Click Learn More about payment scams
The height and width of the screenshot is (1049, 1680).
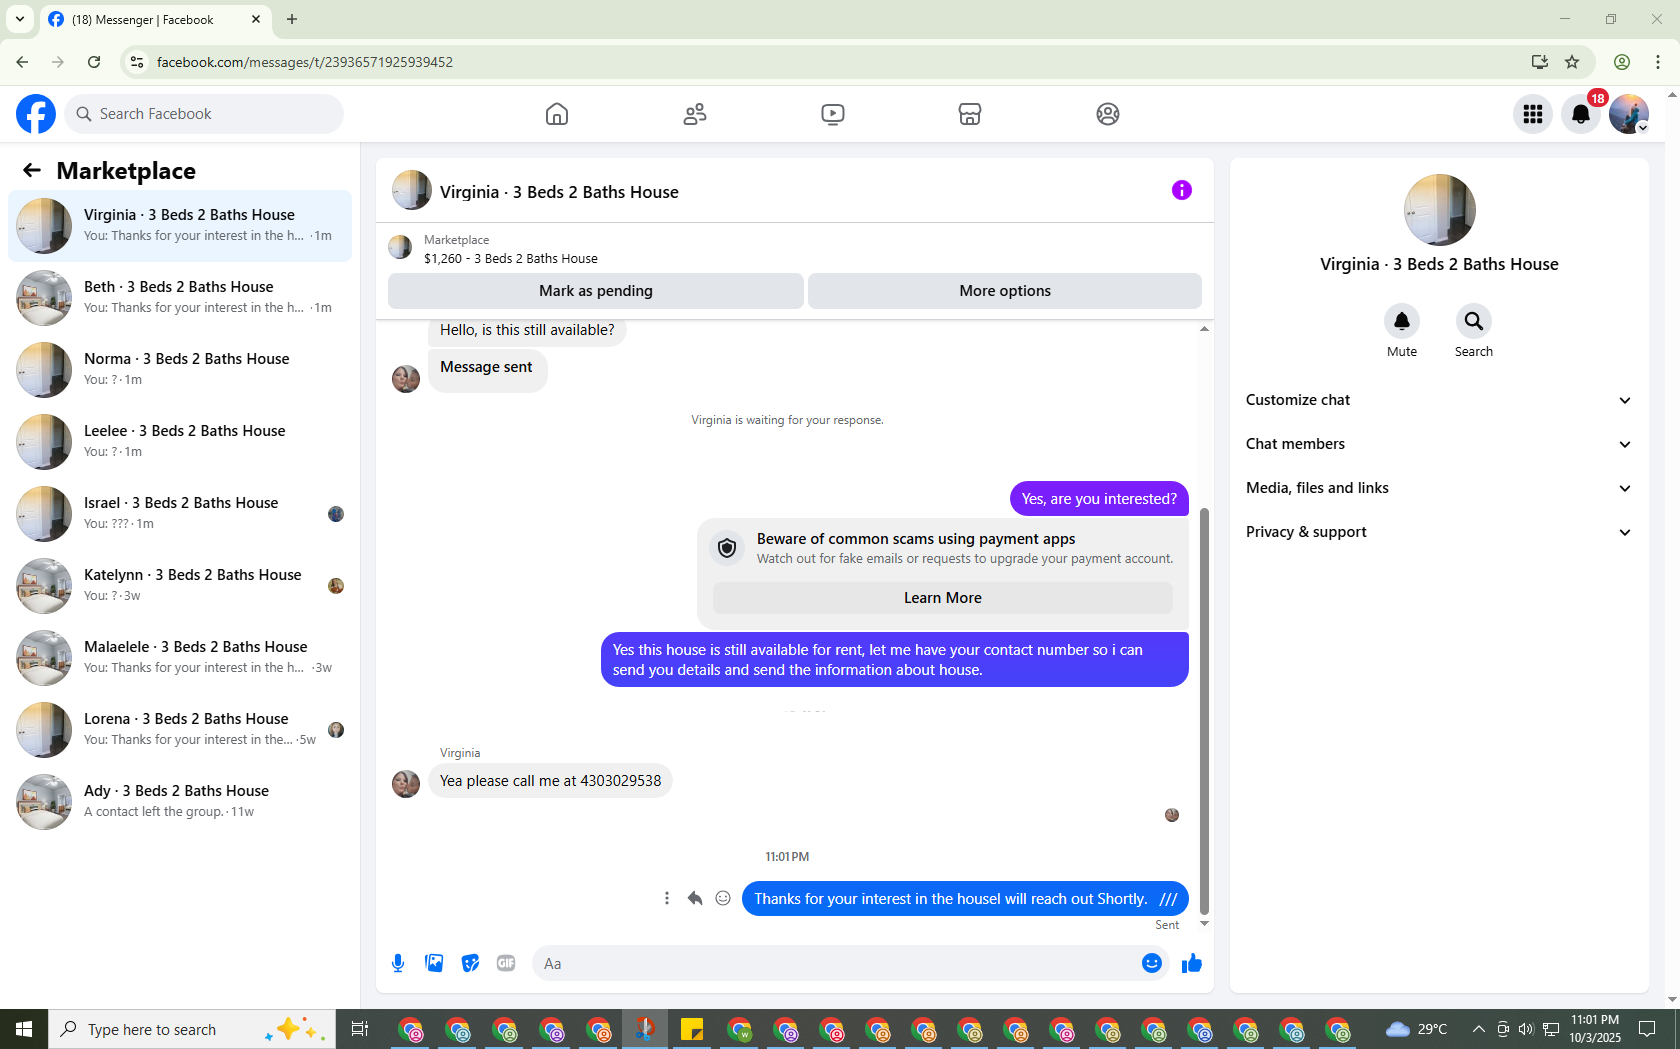coord(943,598)
